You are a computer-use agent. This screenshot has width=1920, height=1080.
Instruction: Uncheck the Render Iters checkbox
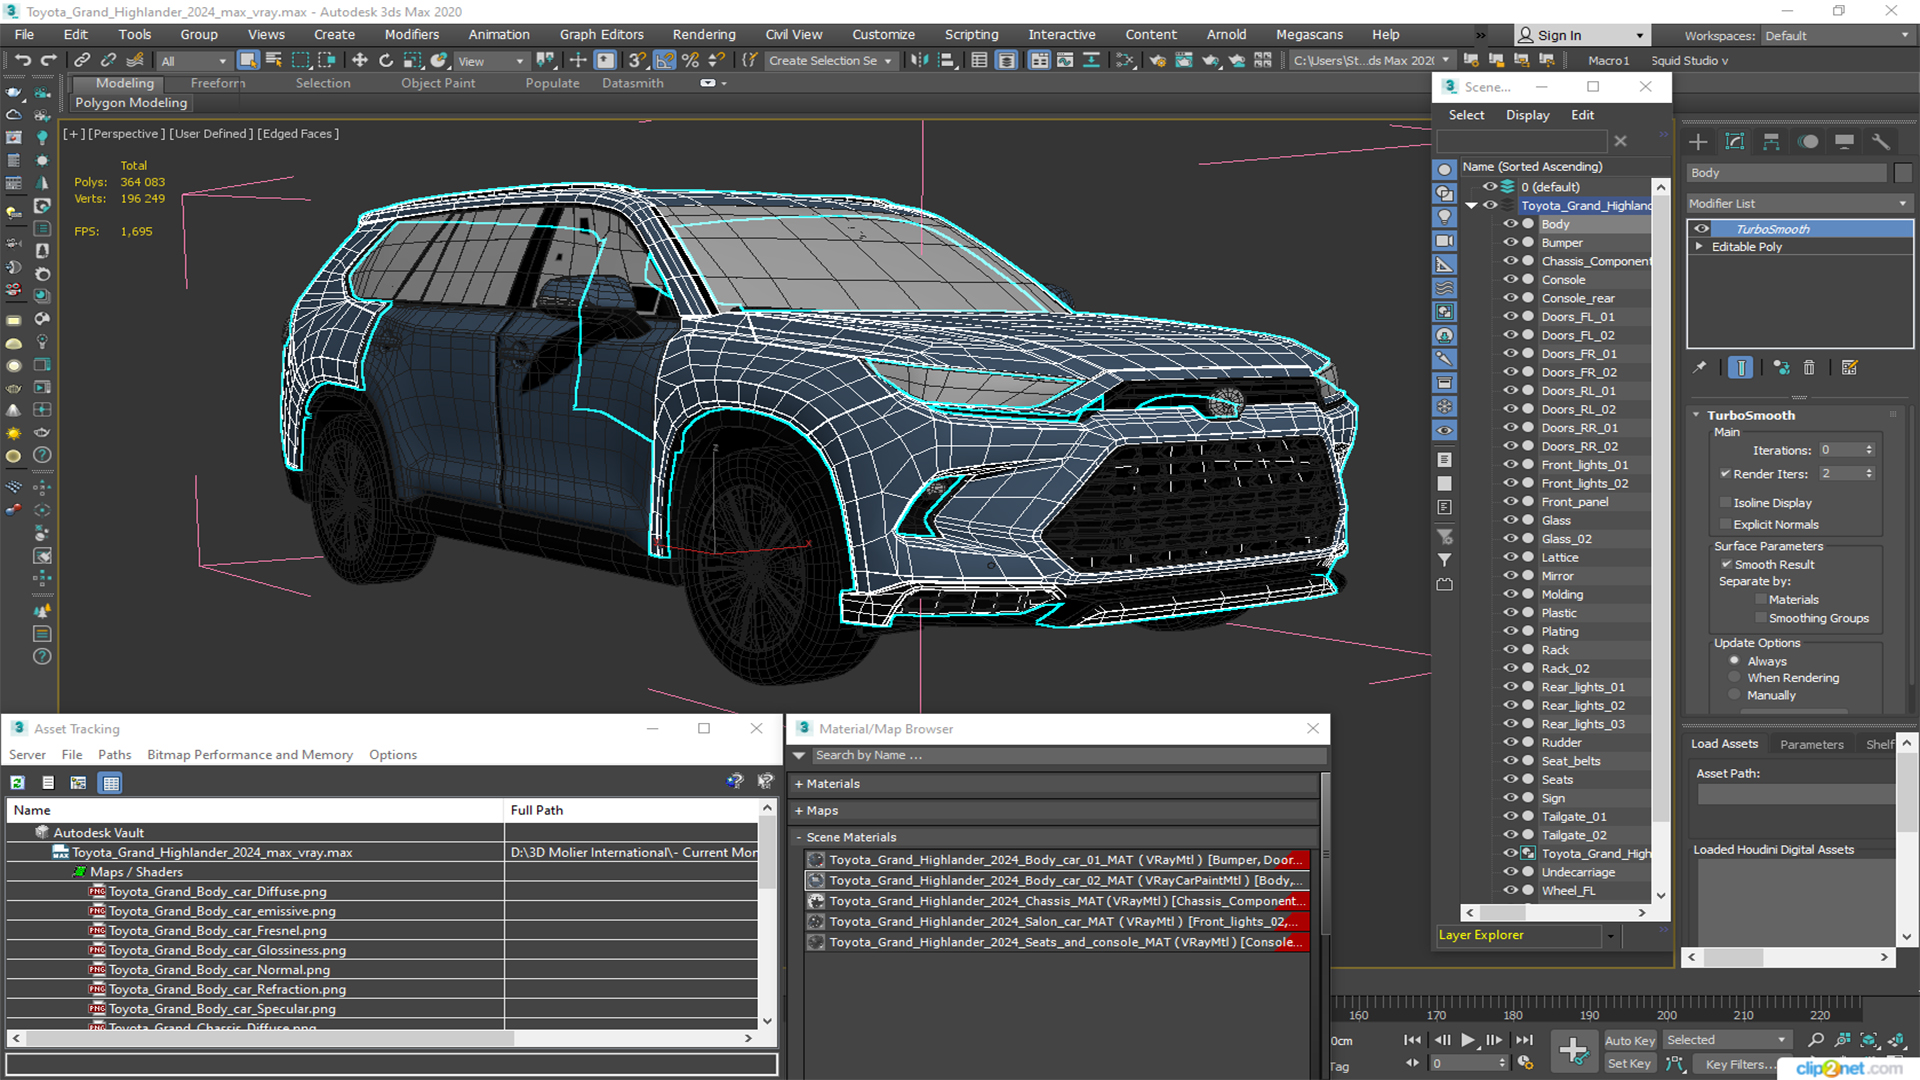point(1725,474)
